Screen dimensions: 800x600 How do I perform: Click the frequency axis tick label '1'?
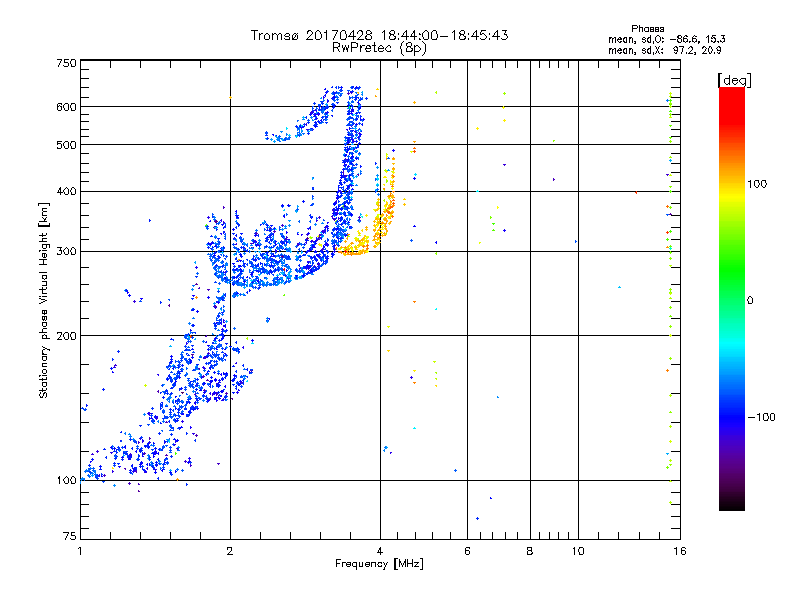click(81, 551)
